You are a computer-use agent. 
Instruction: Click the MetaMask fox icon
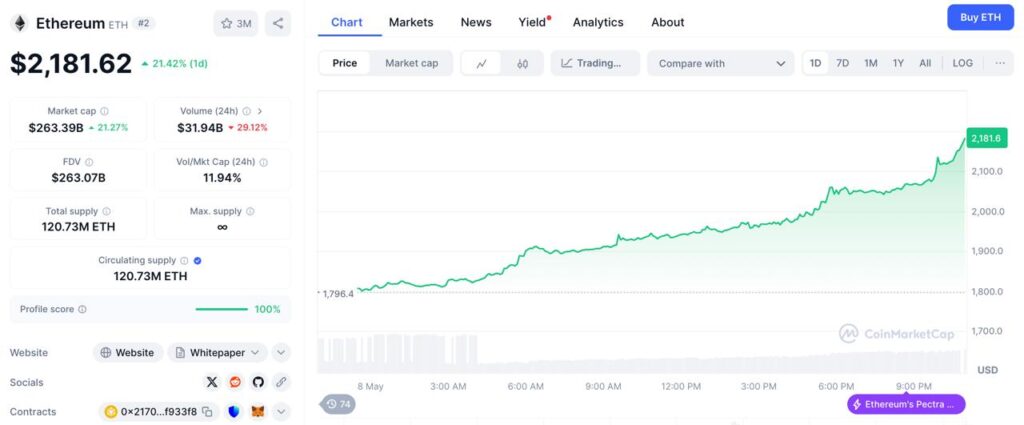[x=258, y=411]
